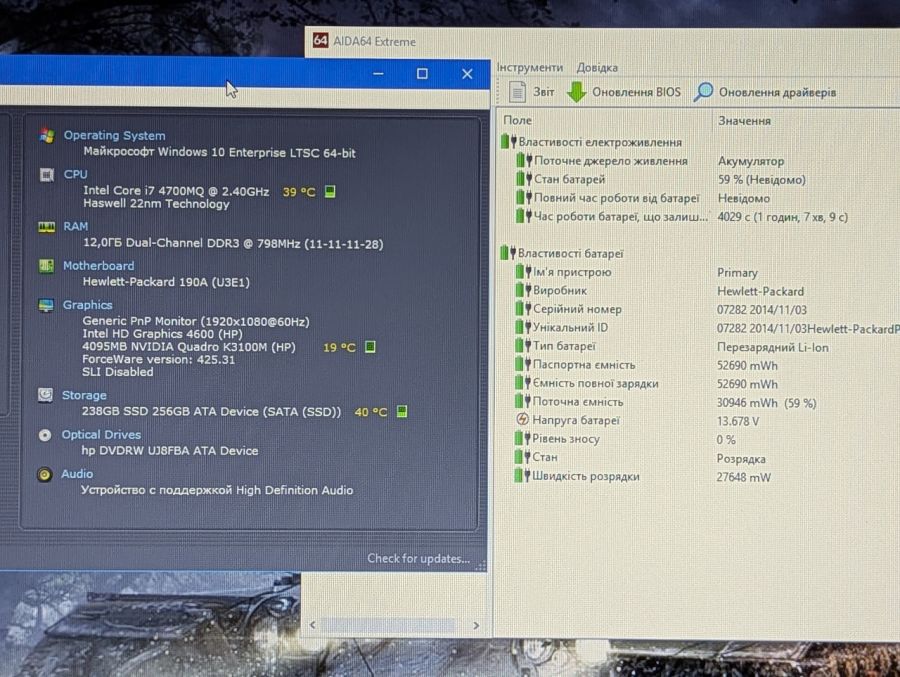Minimize the blue-titled front window
The width and height of the screenshot is (900, 677).
(x=378, y=73)
